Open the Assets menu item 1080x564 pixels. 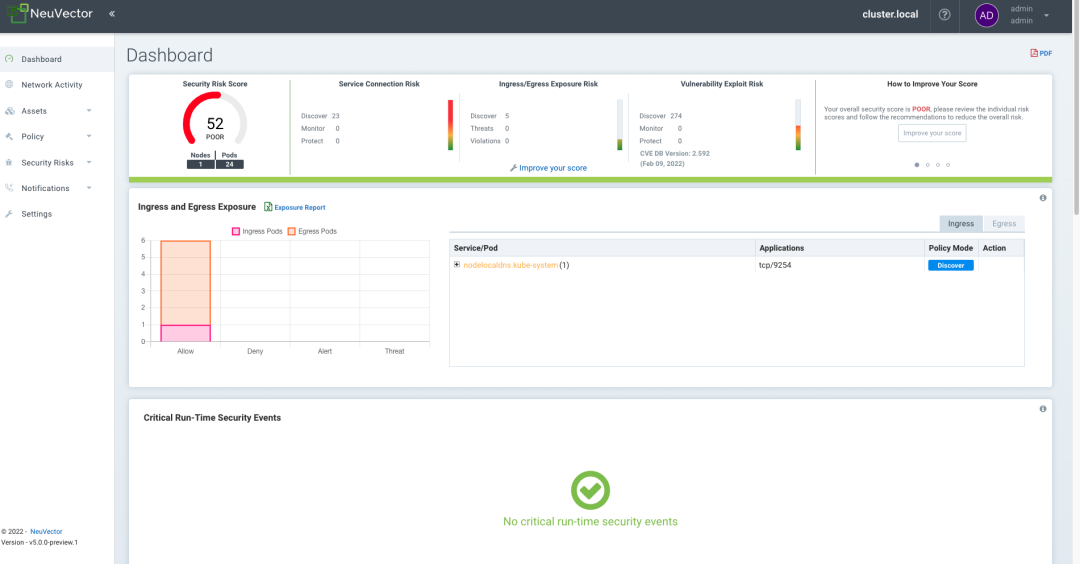(x=34, y=111)
